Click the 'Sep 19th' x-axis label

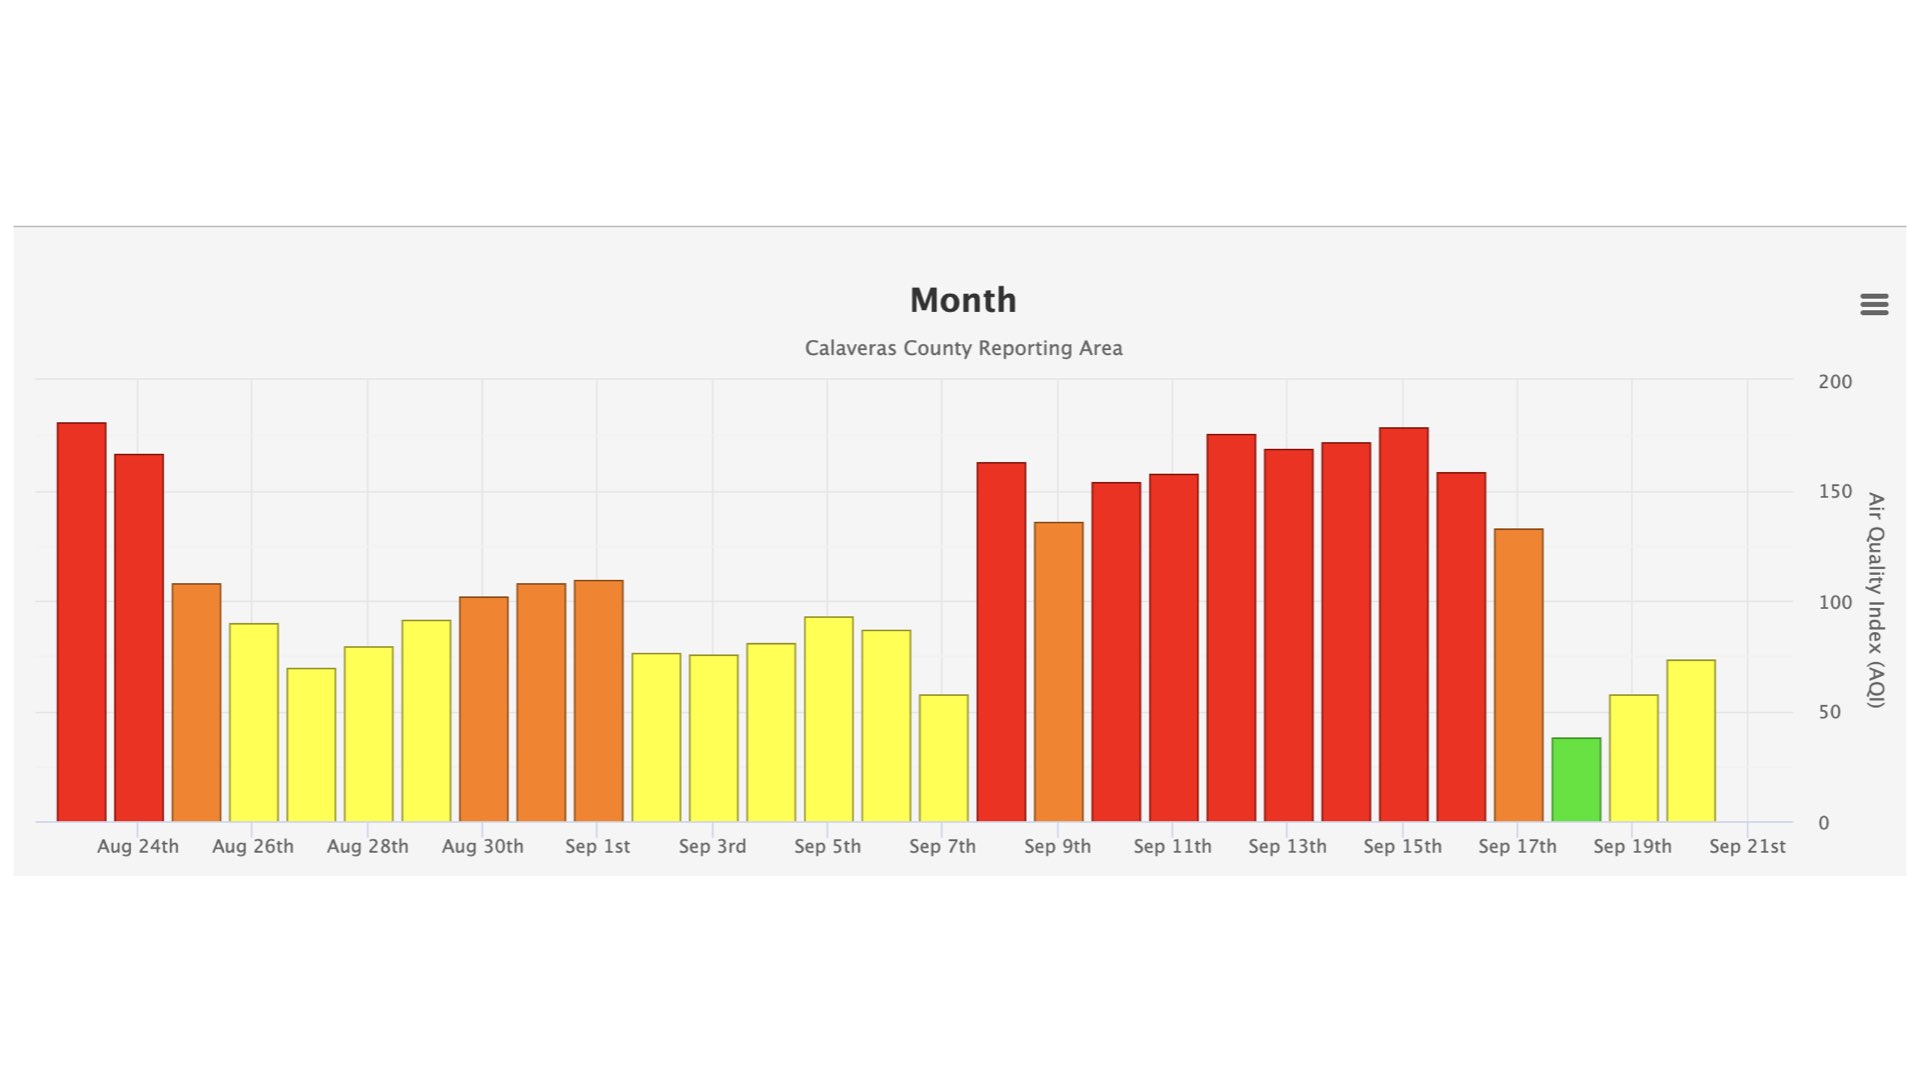pyautogui.click(x=1633, y=846)
